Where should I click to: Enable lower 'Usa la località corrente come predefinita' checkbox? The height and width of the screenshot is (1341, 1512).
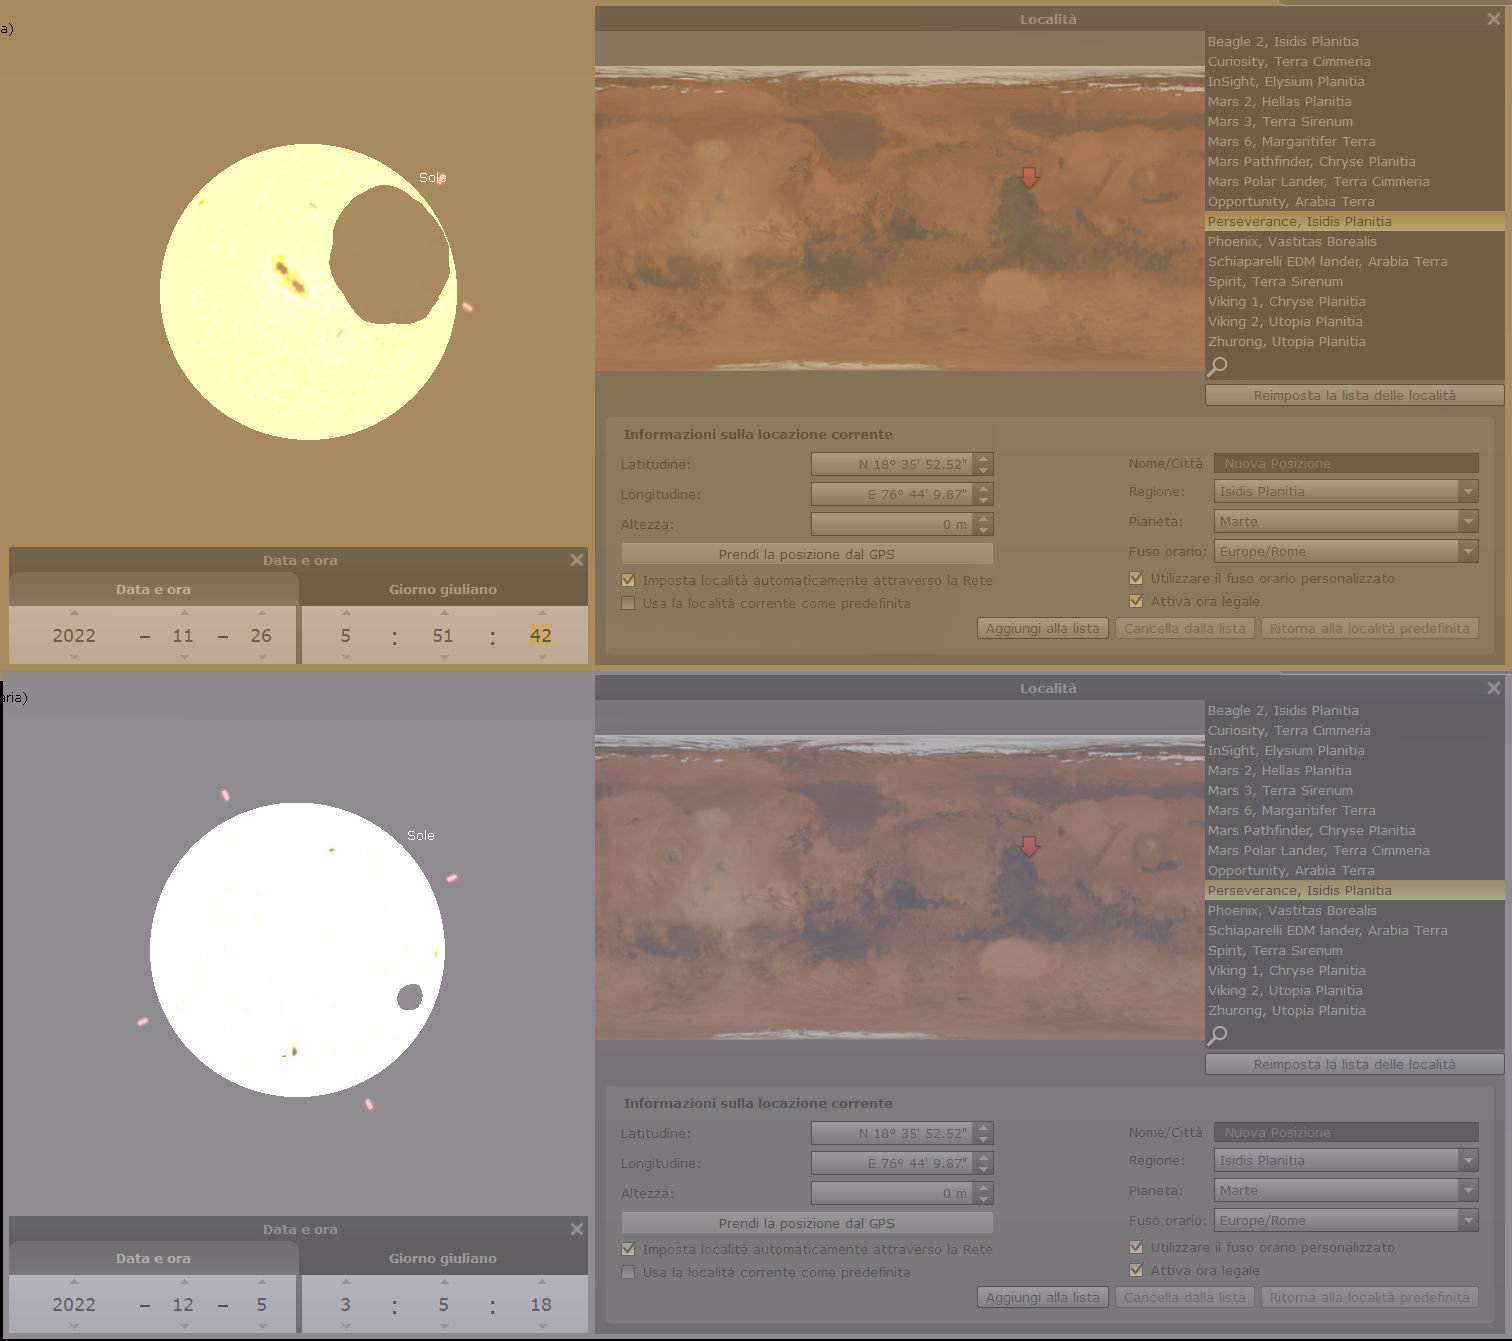pos(628,1272)
